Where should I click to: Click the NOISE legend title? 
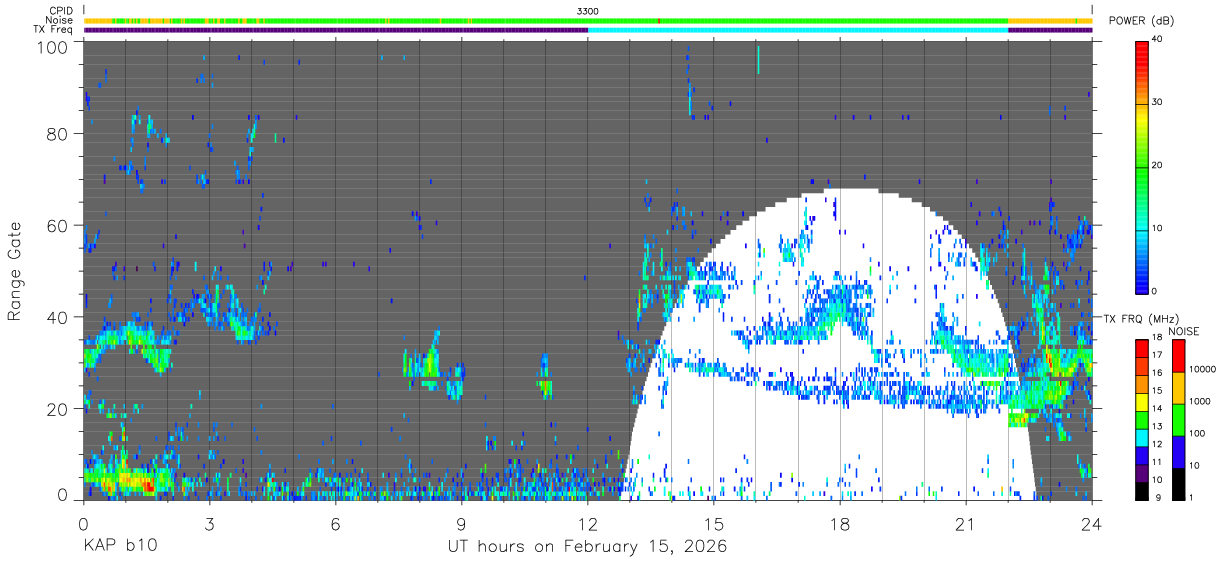[x=1185, y=331]
